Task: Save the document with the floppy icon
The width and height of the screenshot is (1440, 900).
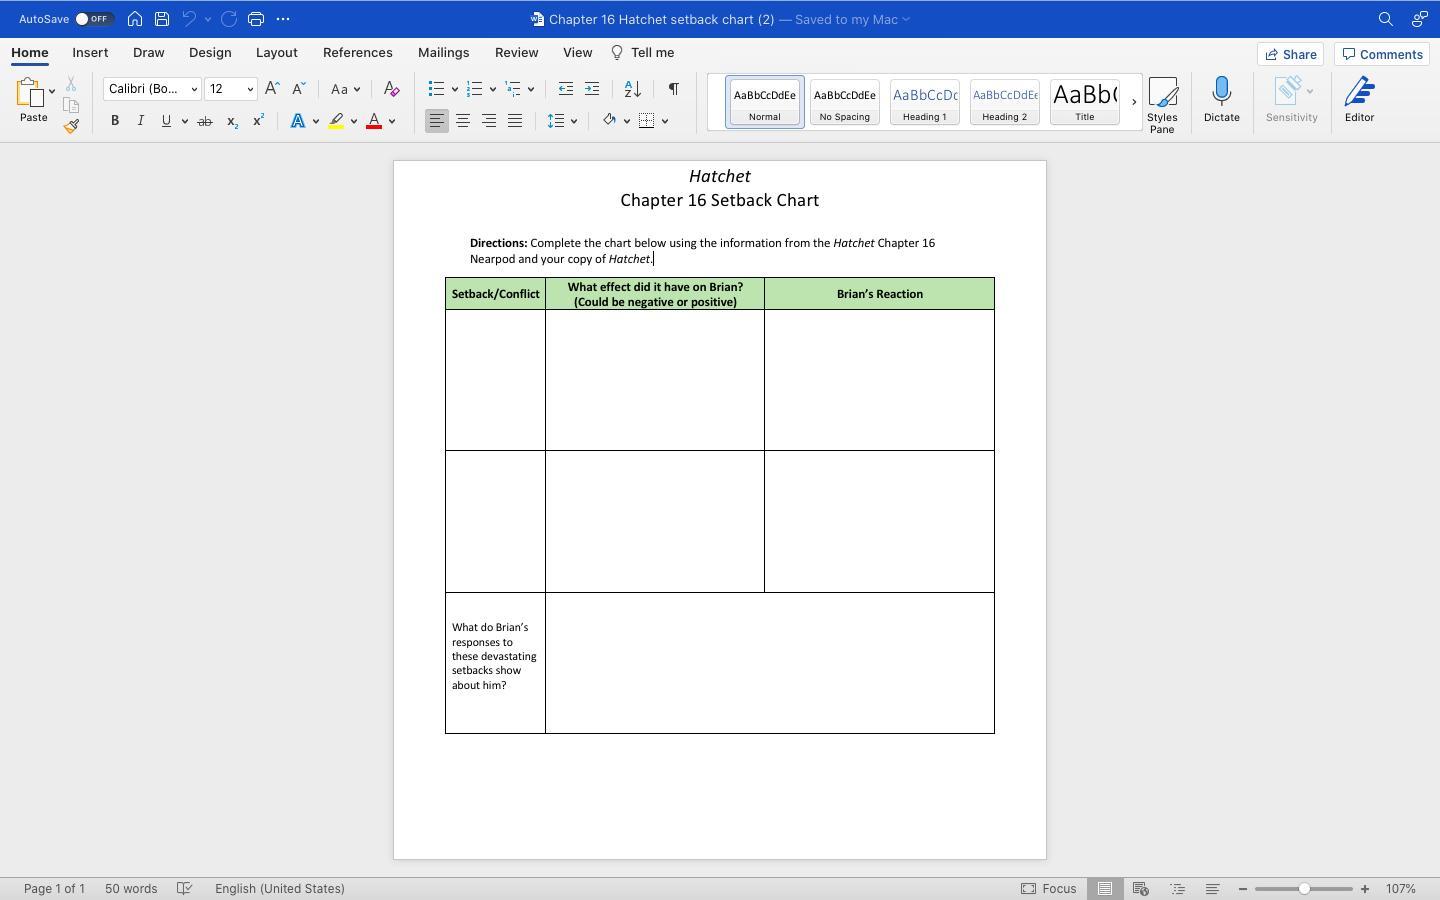Action: coord(162,19)
